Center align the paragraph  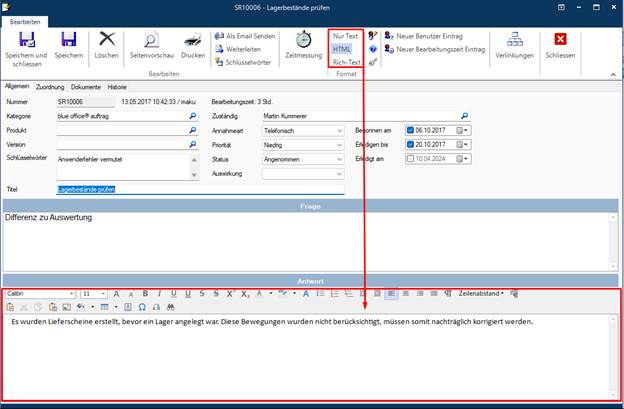point(406,294)
